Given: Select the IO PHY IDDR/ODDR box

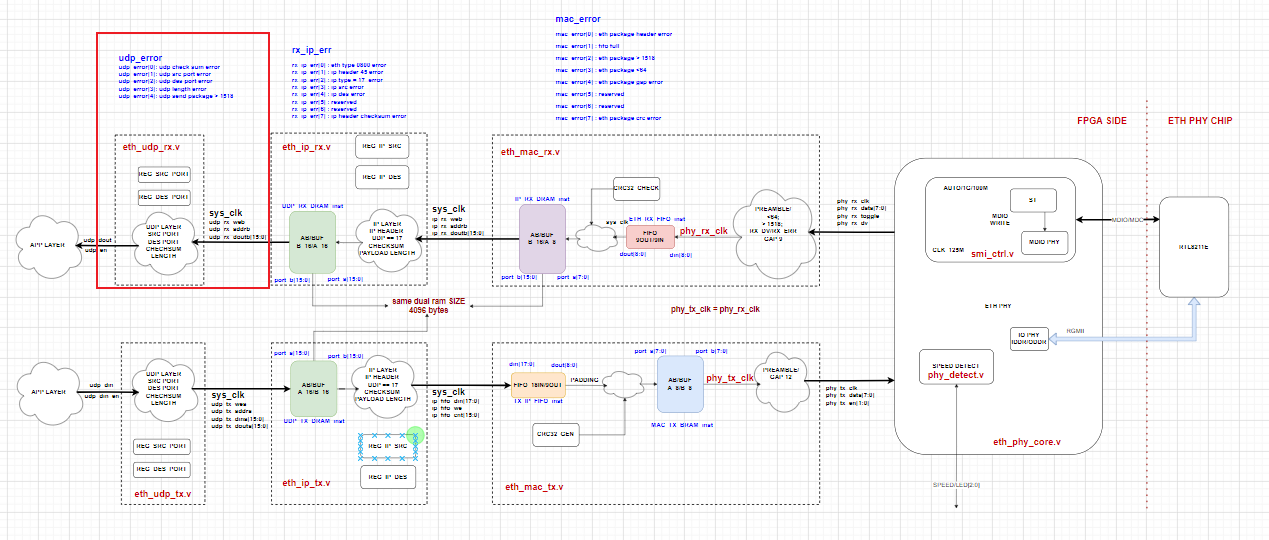Looking at the screenshot, I should pyautogui.click(x=1027, y=337).
